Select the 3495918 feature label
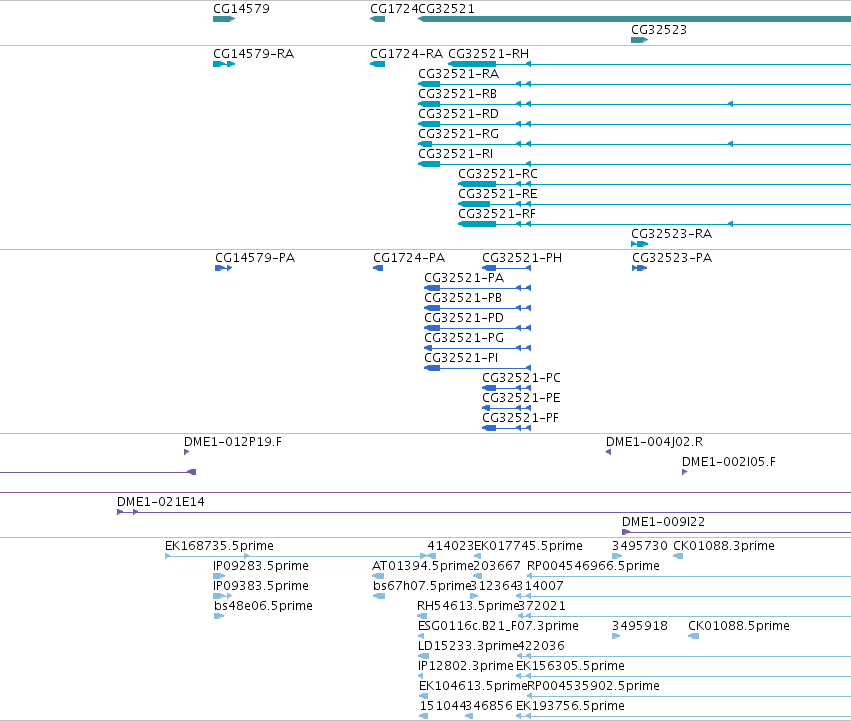Screen dimensions: 851x721 point(640,626)
